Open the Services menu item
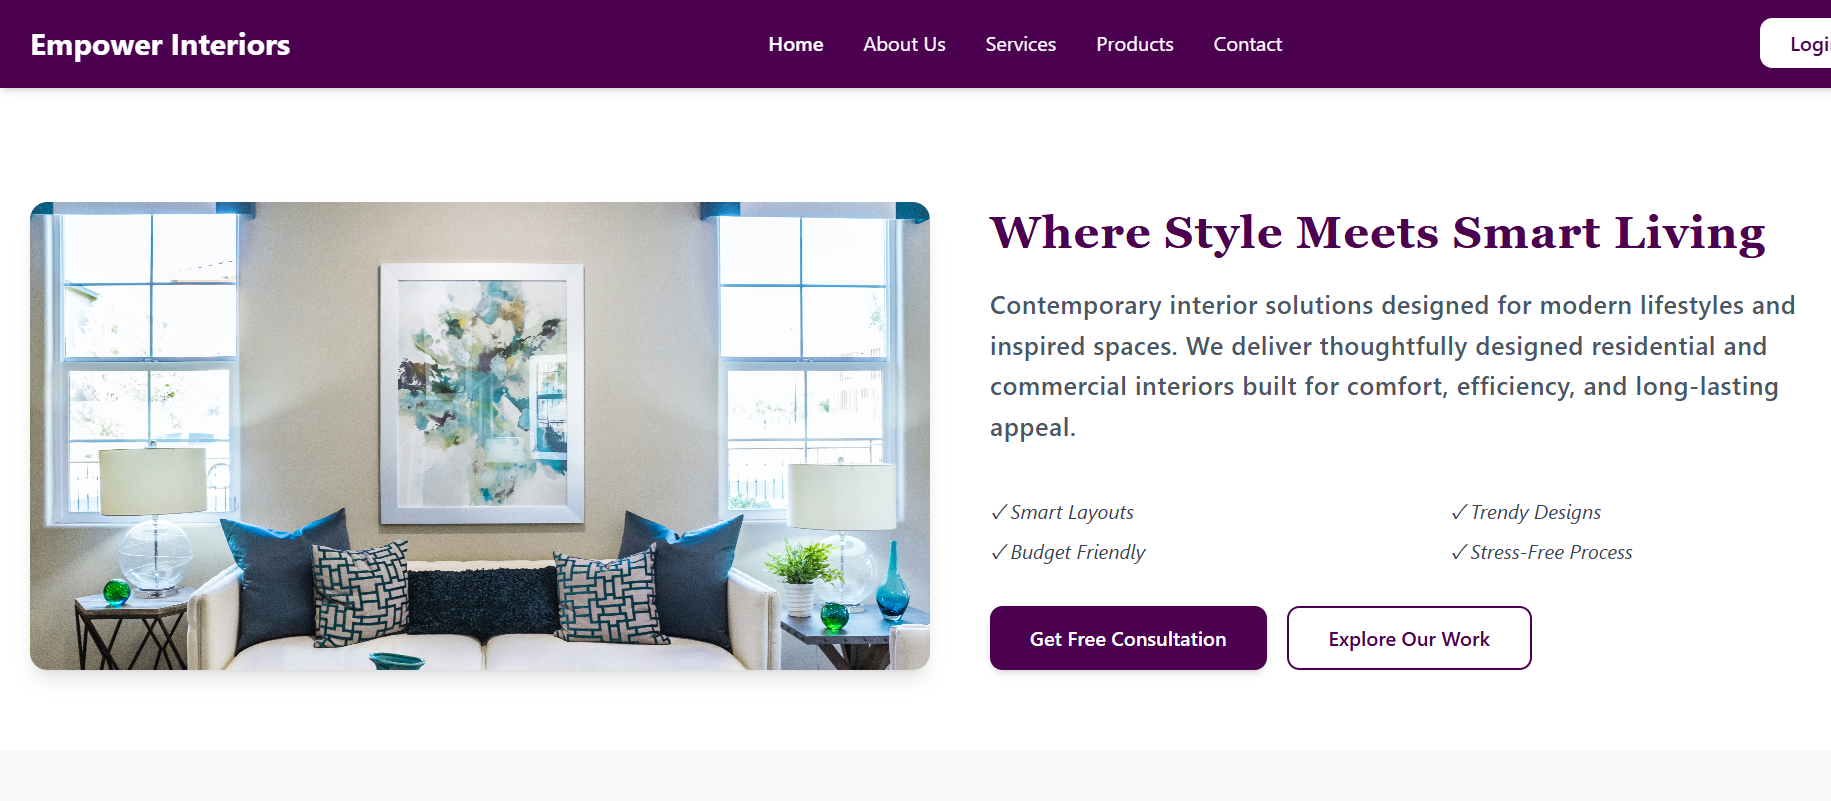 pyautogui.click(x=1020, y=44)
